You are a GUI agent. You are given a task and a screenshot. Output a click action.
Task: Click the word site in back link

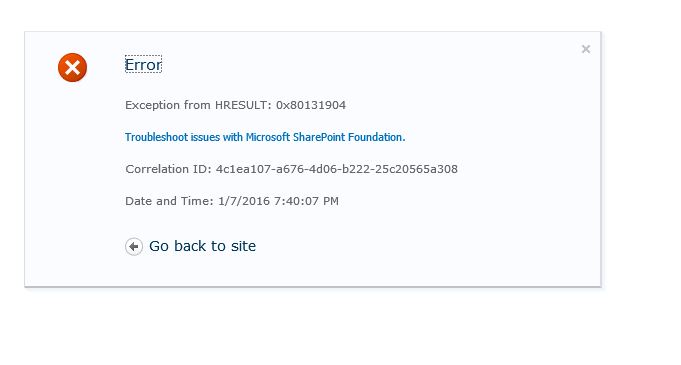[x=243, y=246]
